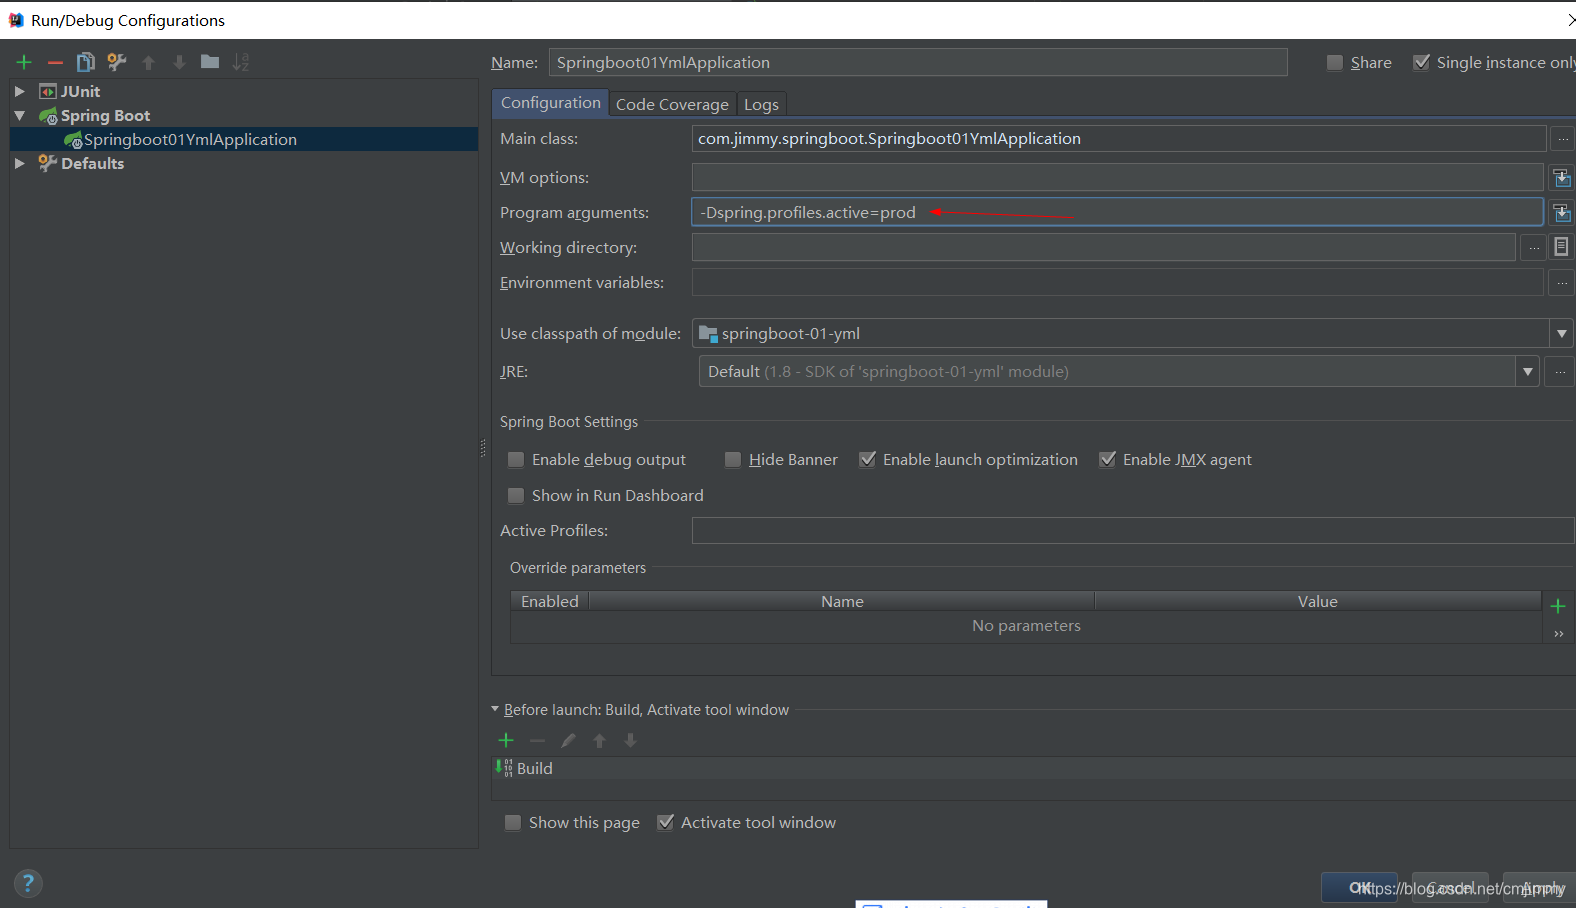Edit Environment variables with the browse button
The width and height of the screenshot is (1576, 908).
click(x=1562, y=283)
